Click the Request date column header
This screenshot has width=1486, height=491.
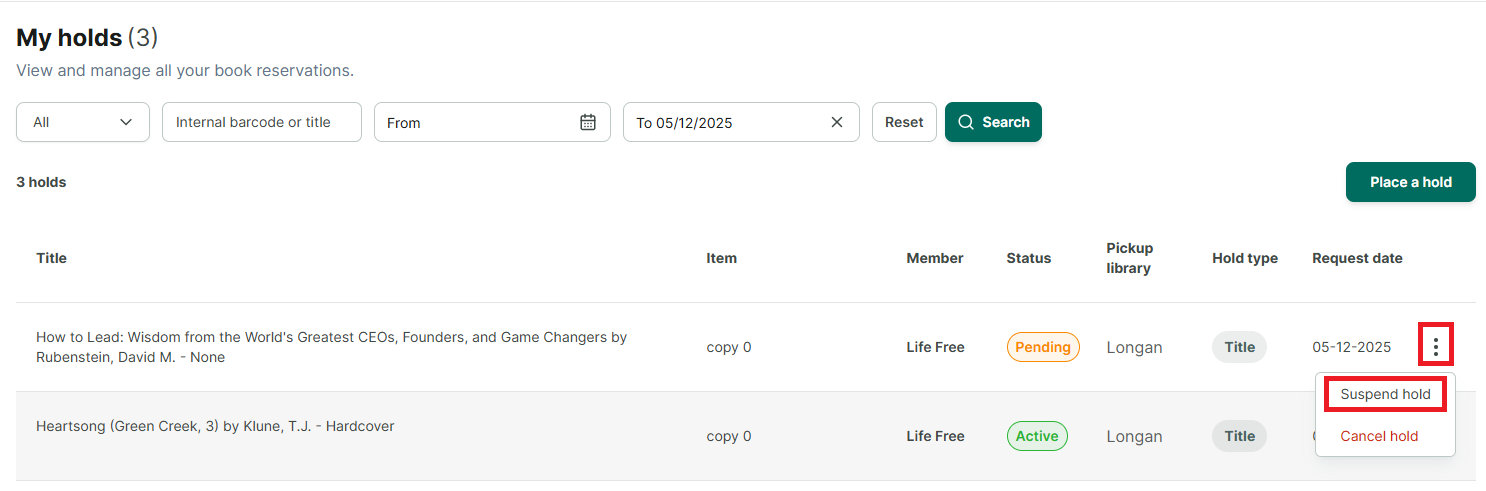click(x=1357, y=258)
